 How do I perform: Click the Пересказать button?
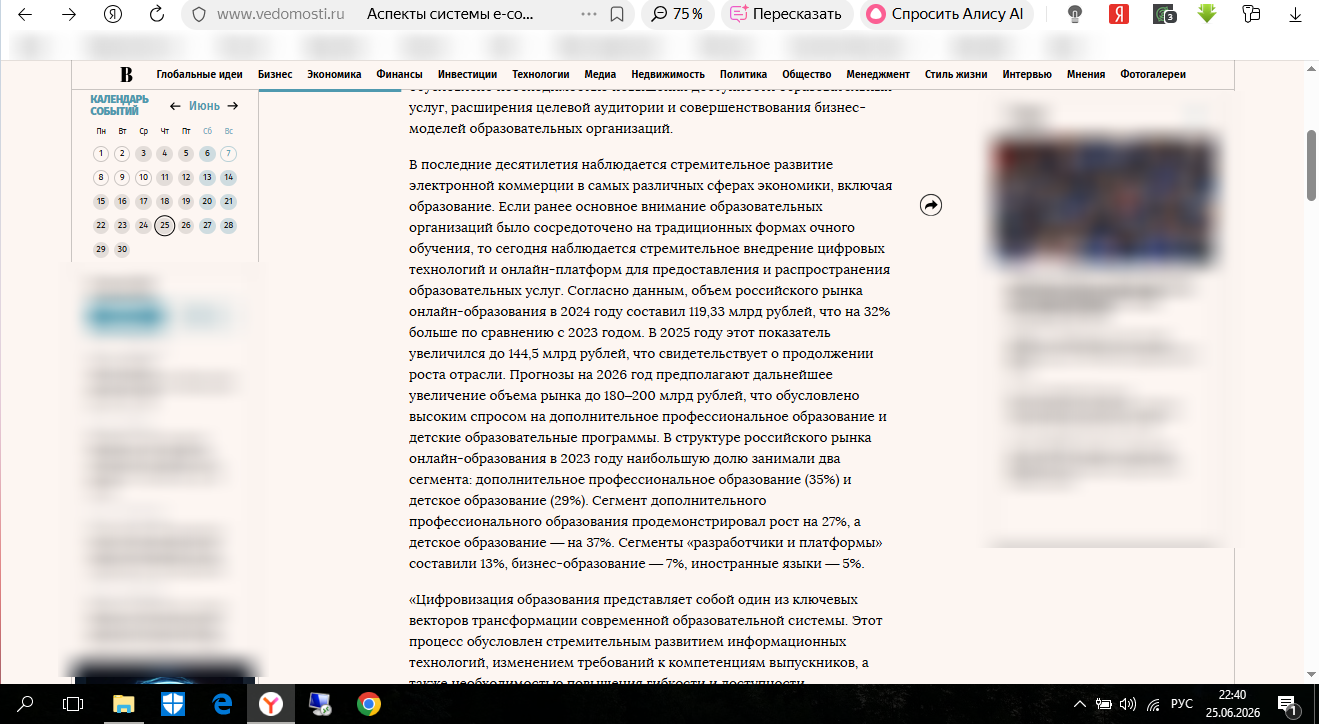coord(786,14)
